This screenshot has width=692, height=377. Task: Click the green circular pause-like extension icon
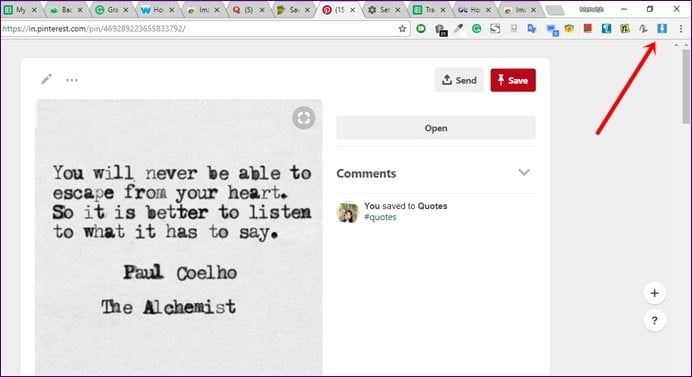(x=421, y=29)
